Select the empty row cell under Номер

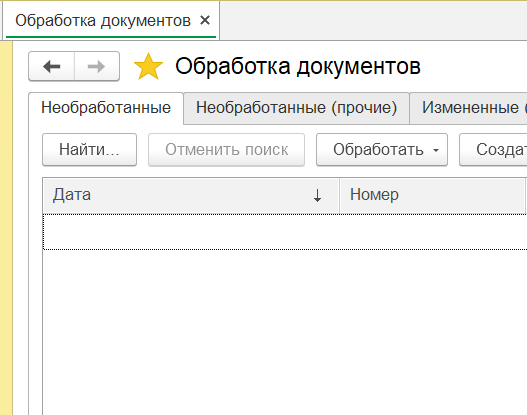pos(433,232)
